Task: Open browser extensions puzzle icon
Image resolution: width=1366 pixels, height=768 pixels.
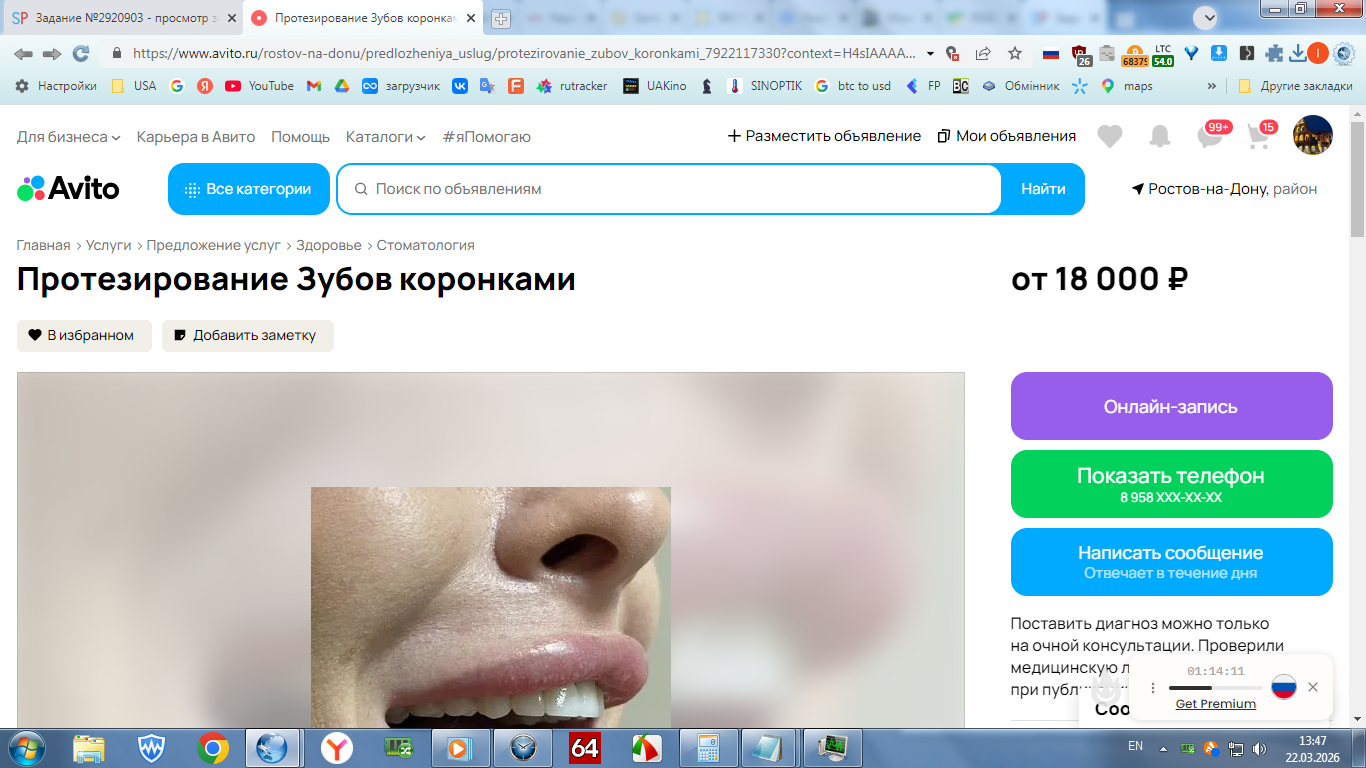Action: click(1274, 53)
